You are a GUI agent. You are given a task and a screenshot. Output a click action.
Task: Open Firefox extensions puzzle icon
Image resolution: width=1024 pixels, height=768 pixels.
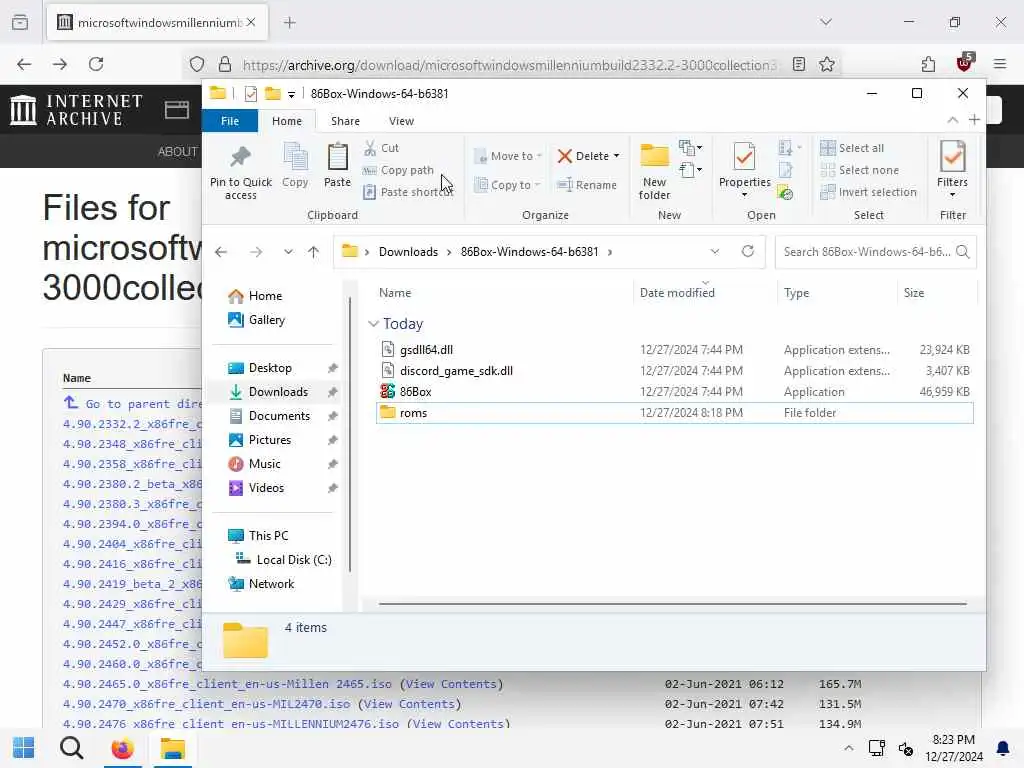coord(928,64)
